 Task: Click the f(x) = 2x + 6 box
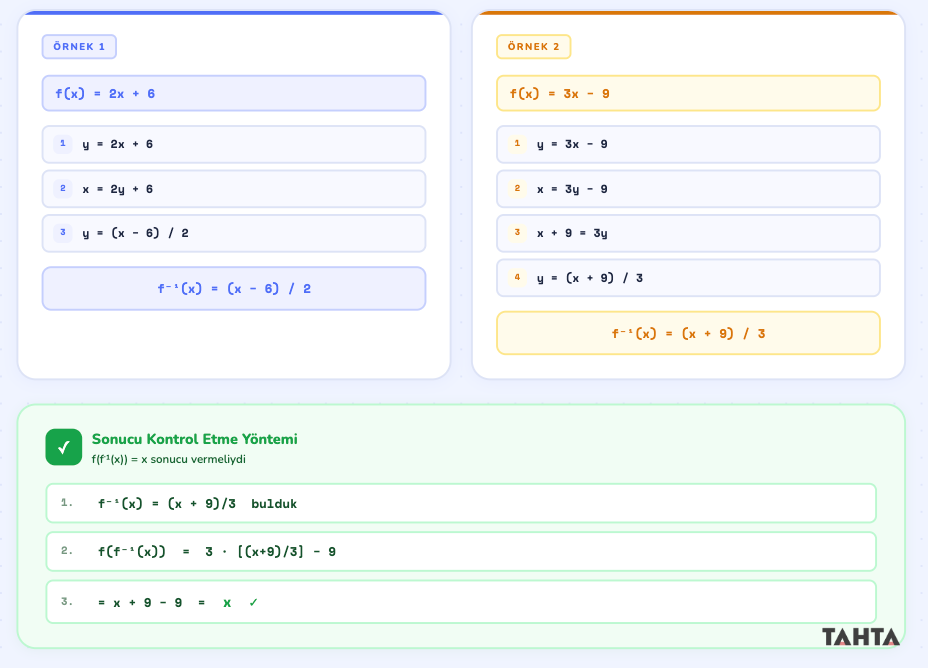(x=234, y=93)
